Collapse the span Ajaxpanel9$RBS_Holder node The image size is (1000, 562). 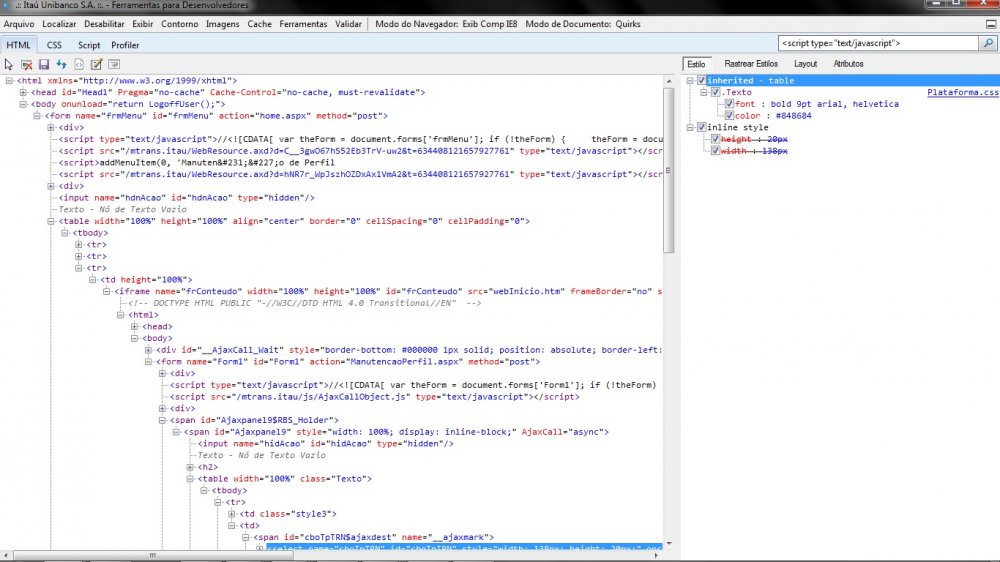tap(163, 420)
